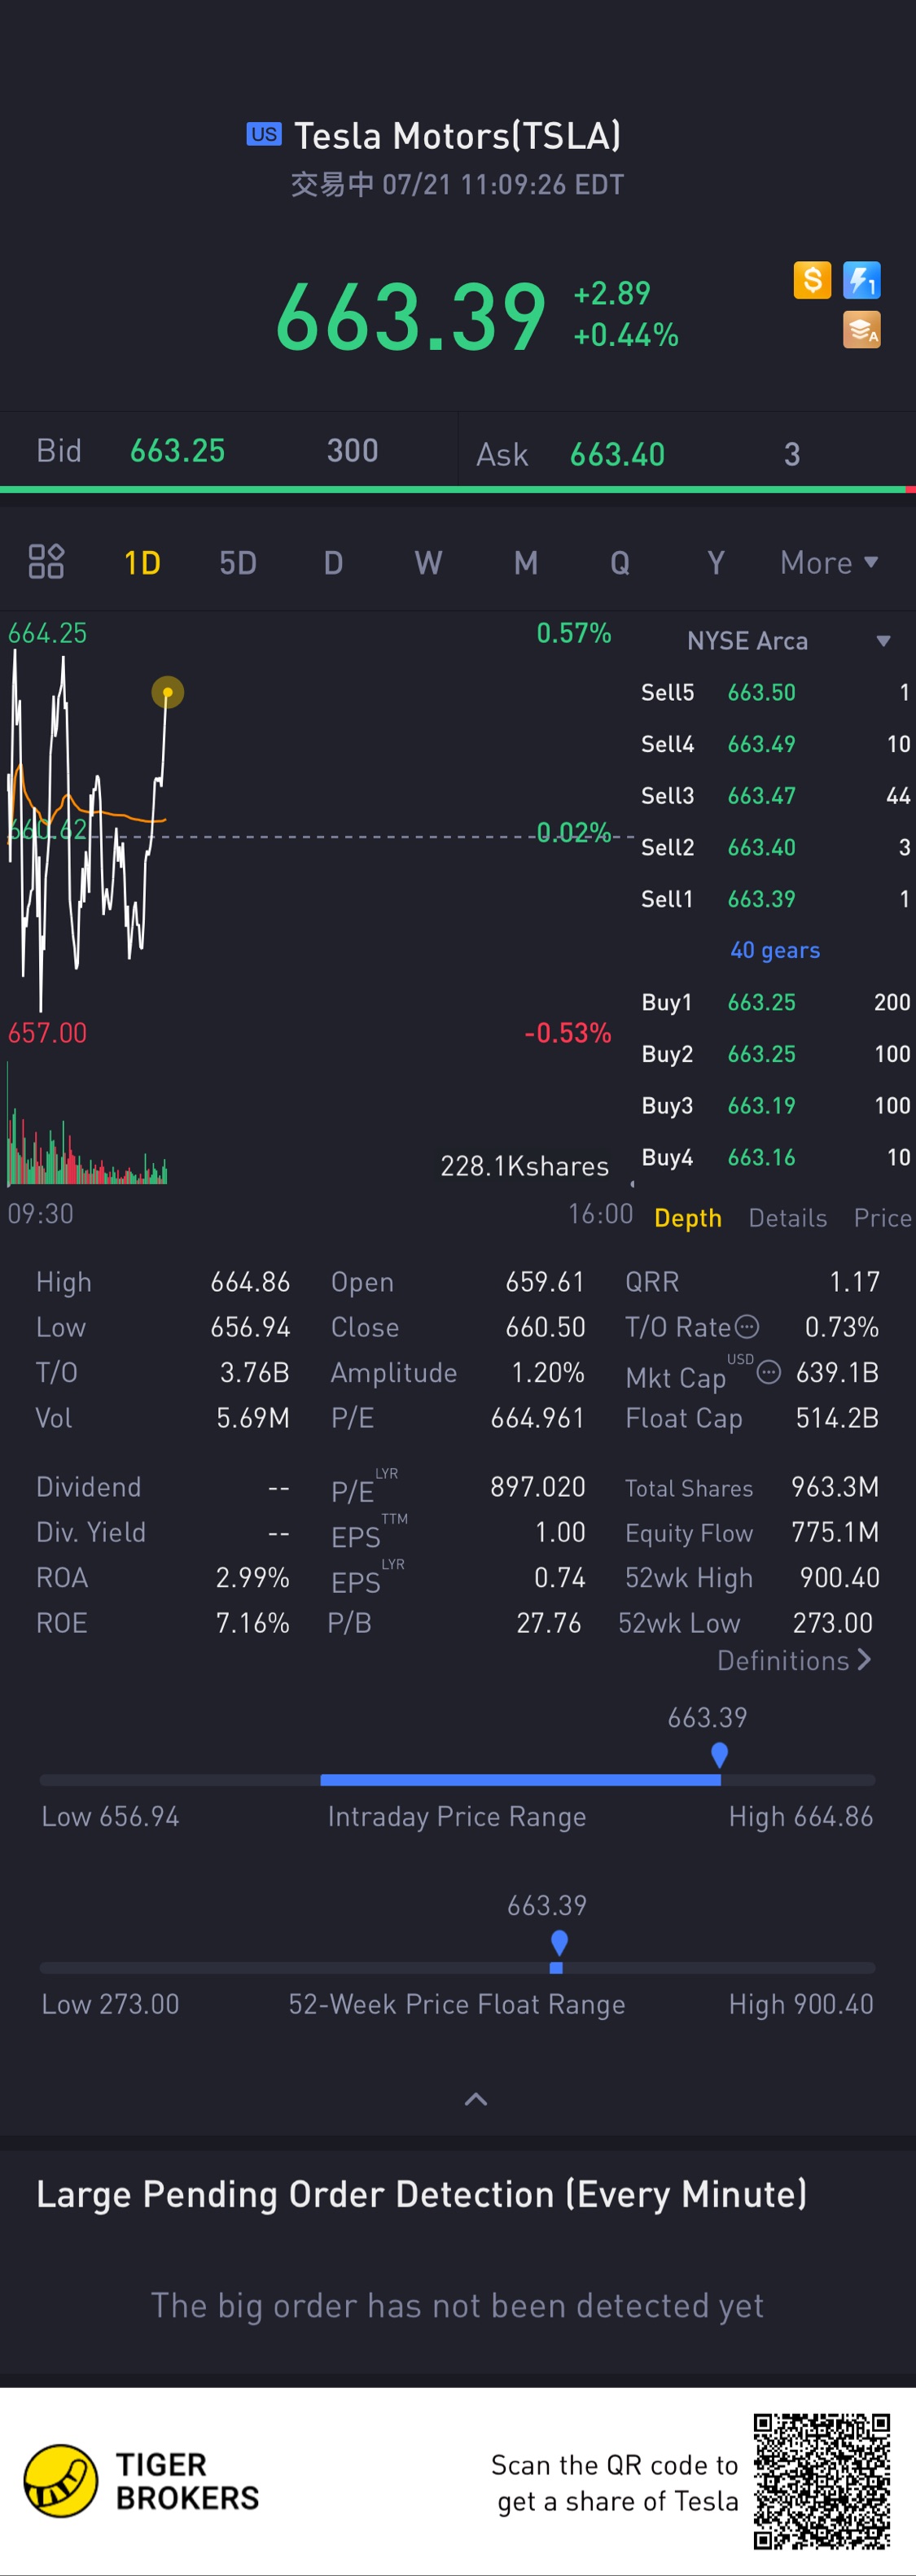Tap the QR code image
This screenshot has width=916, height=2576.
point(822,2481)
